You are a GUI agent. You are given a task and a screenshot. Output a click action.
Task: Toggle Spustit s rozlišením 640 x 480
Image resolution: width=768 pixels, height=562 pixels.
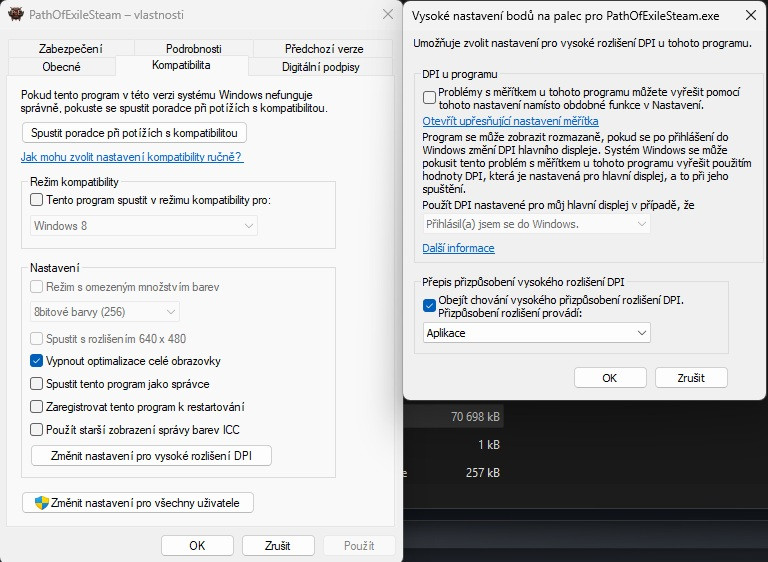[36, 339]
